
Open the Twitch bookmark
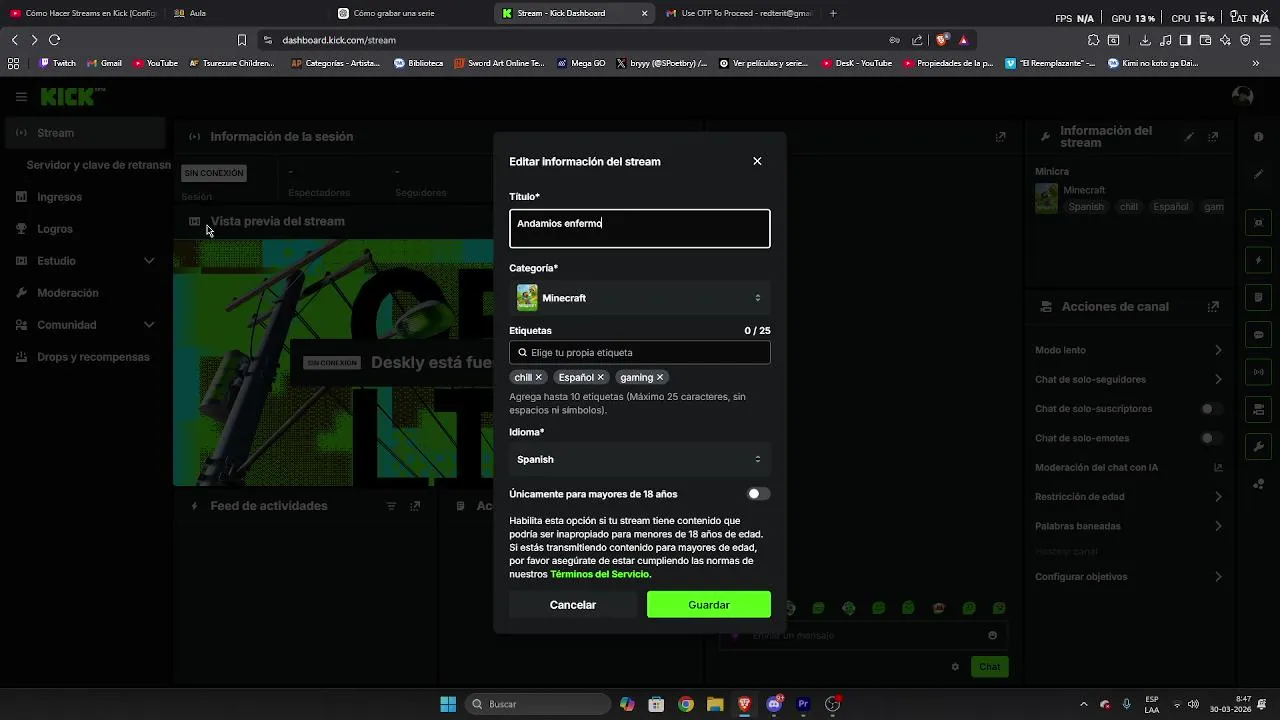click(58, 63)
